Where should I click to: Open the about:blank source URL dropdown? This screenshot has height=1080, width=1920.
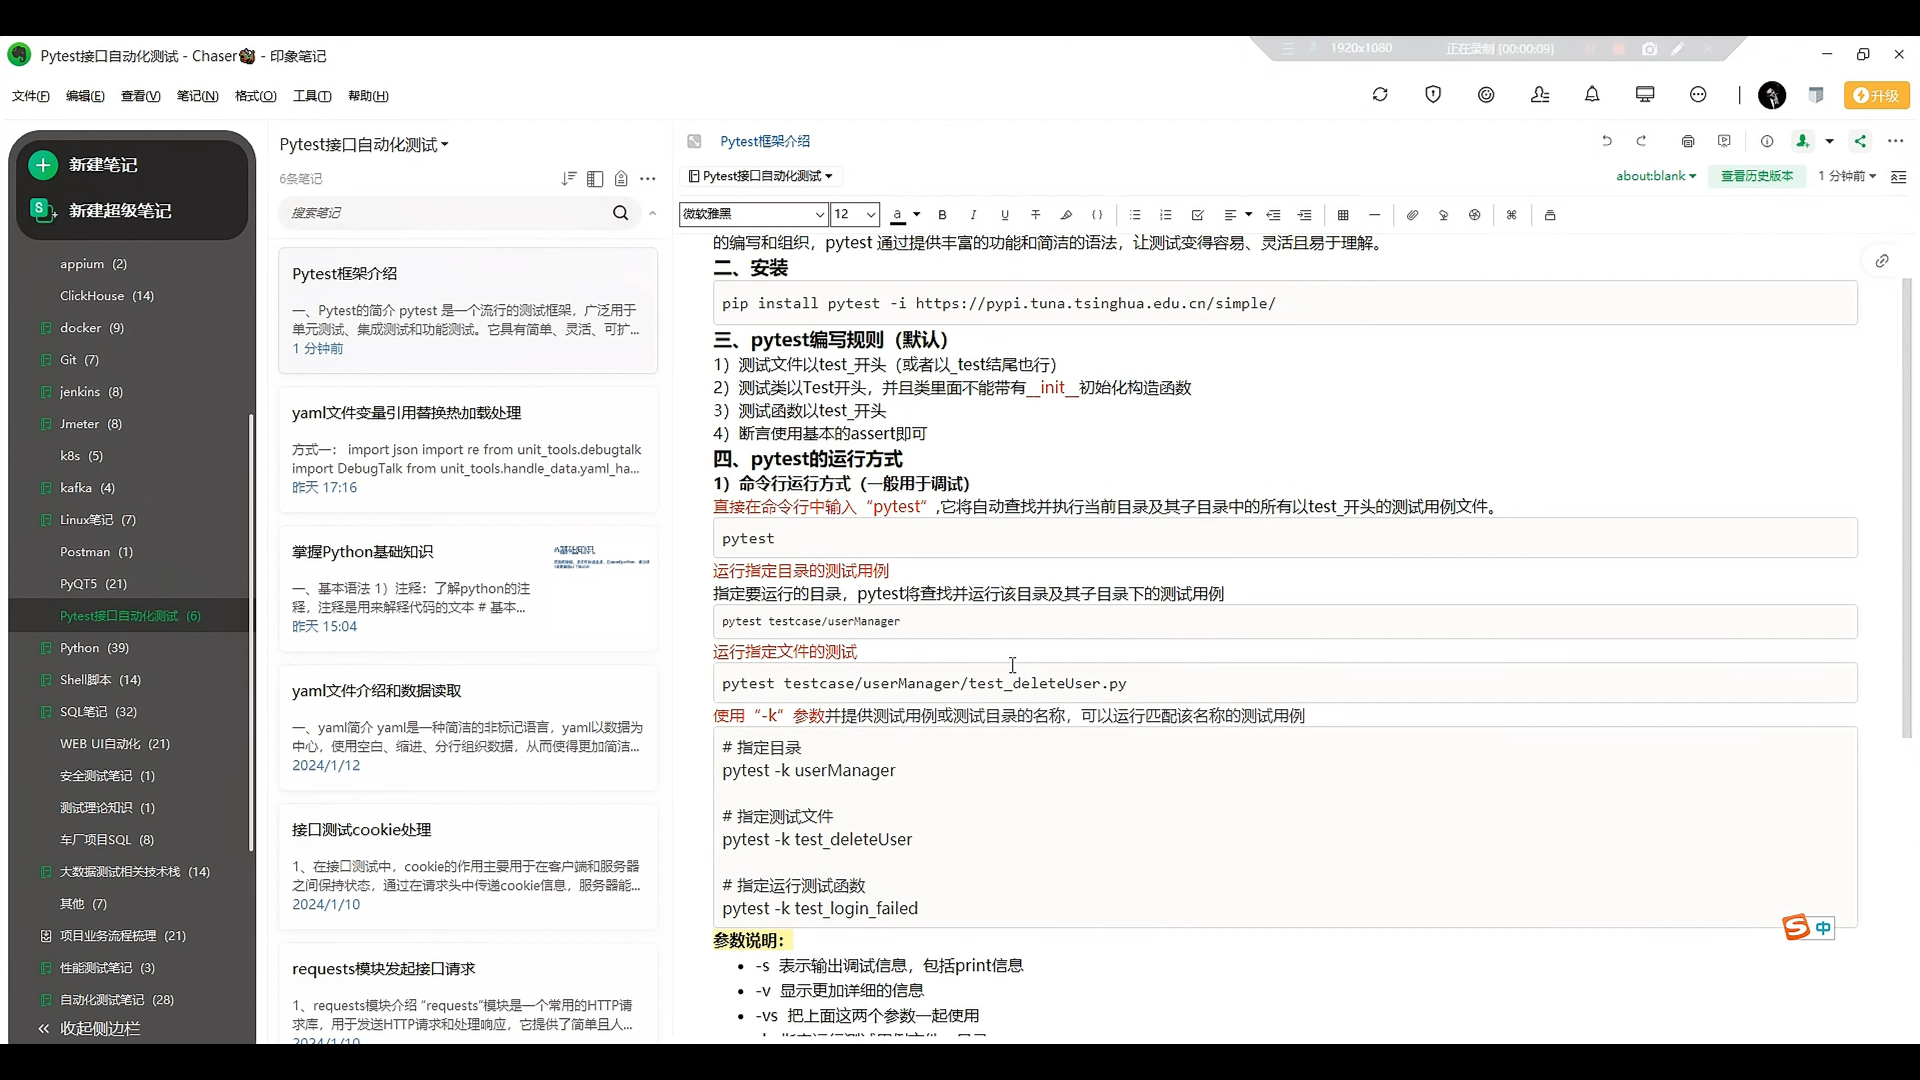pyautogui.click(x=1656, y=176)
